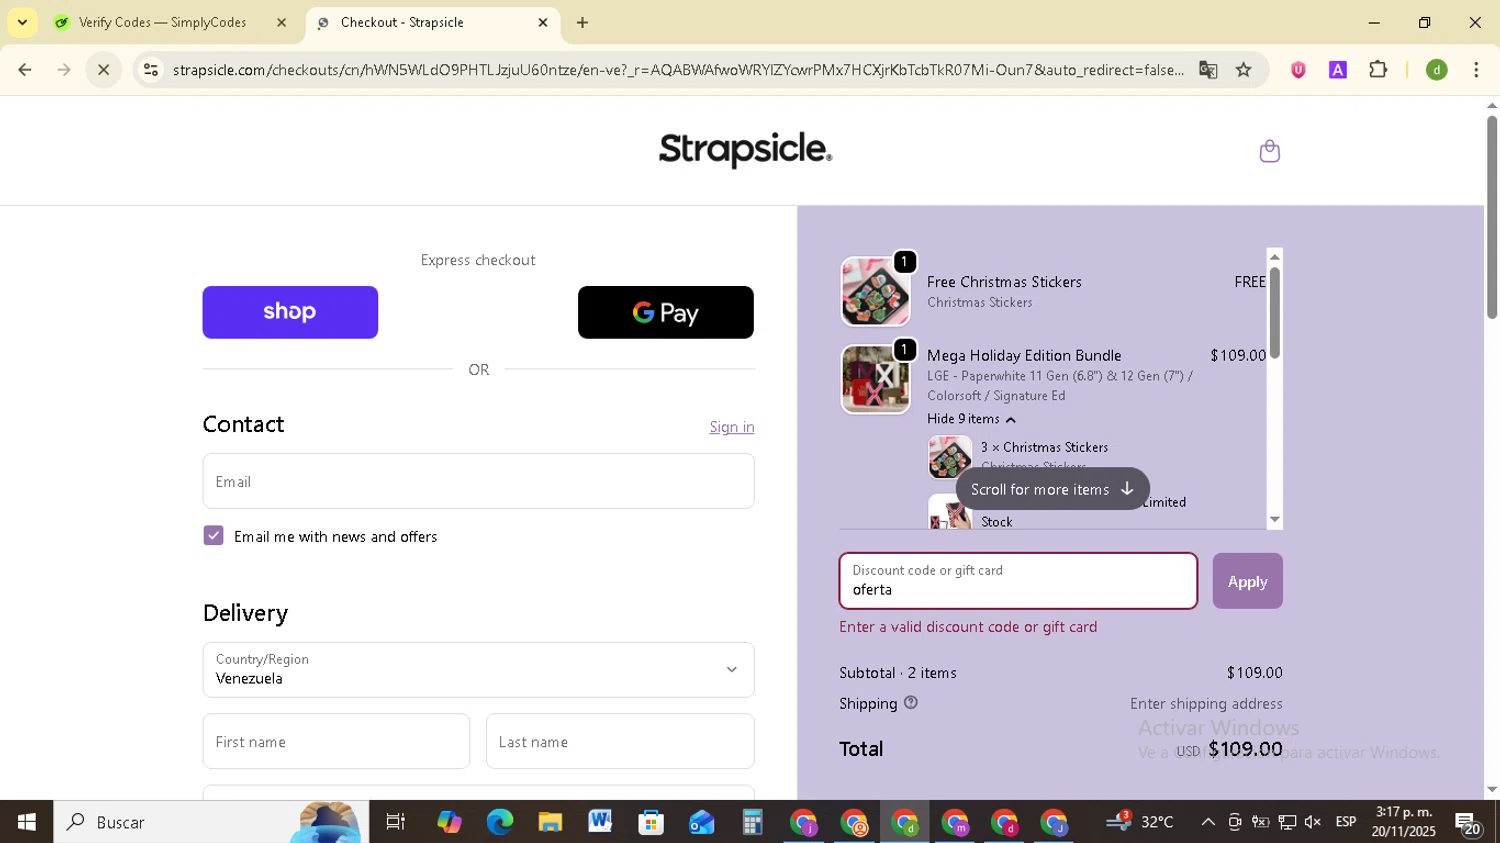Screen dimensions: 1500x843
Task: Stop loading the page
Action: tap(103, 70)
